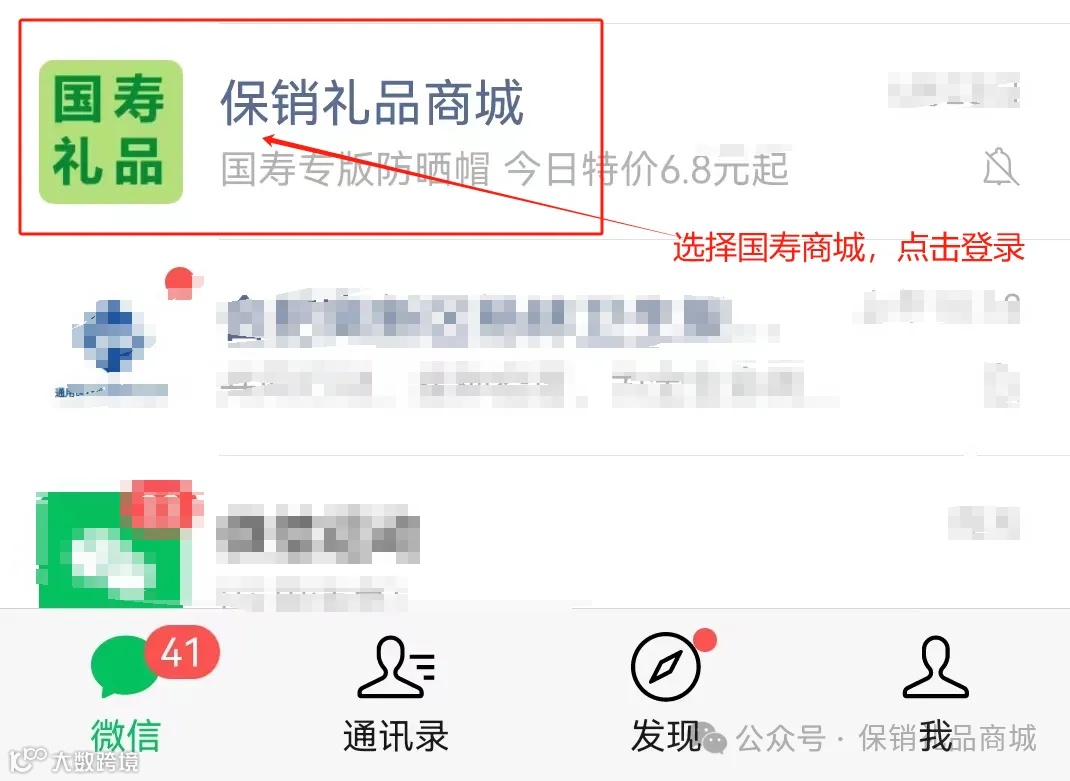Switch to the 通讯录 tab label
1070x781 pixels.
coord(396,736)
